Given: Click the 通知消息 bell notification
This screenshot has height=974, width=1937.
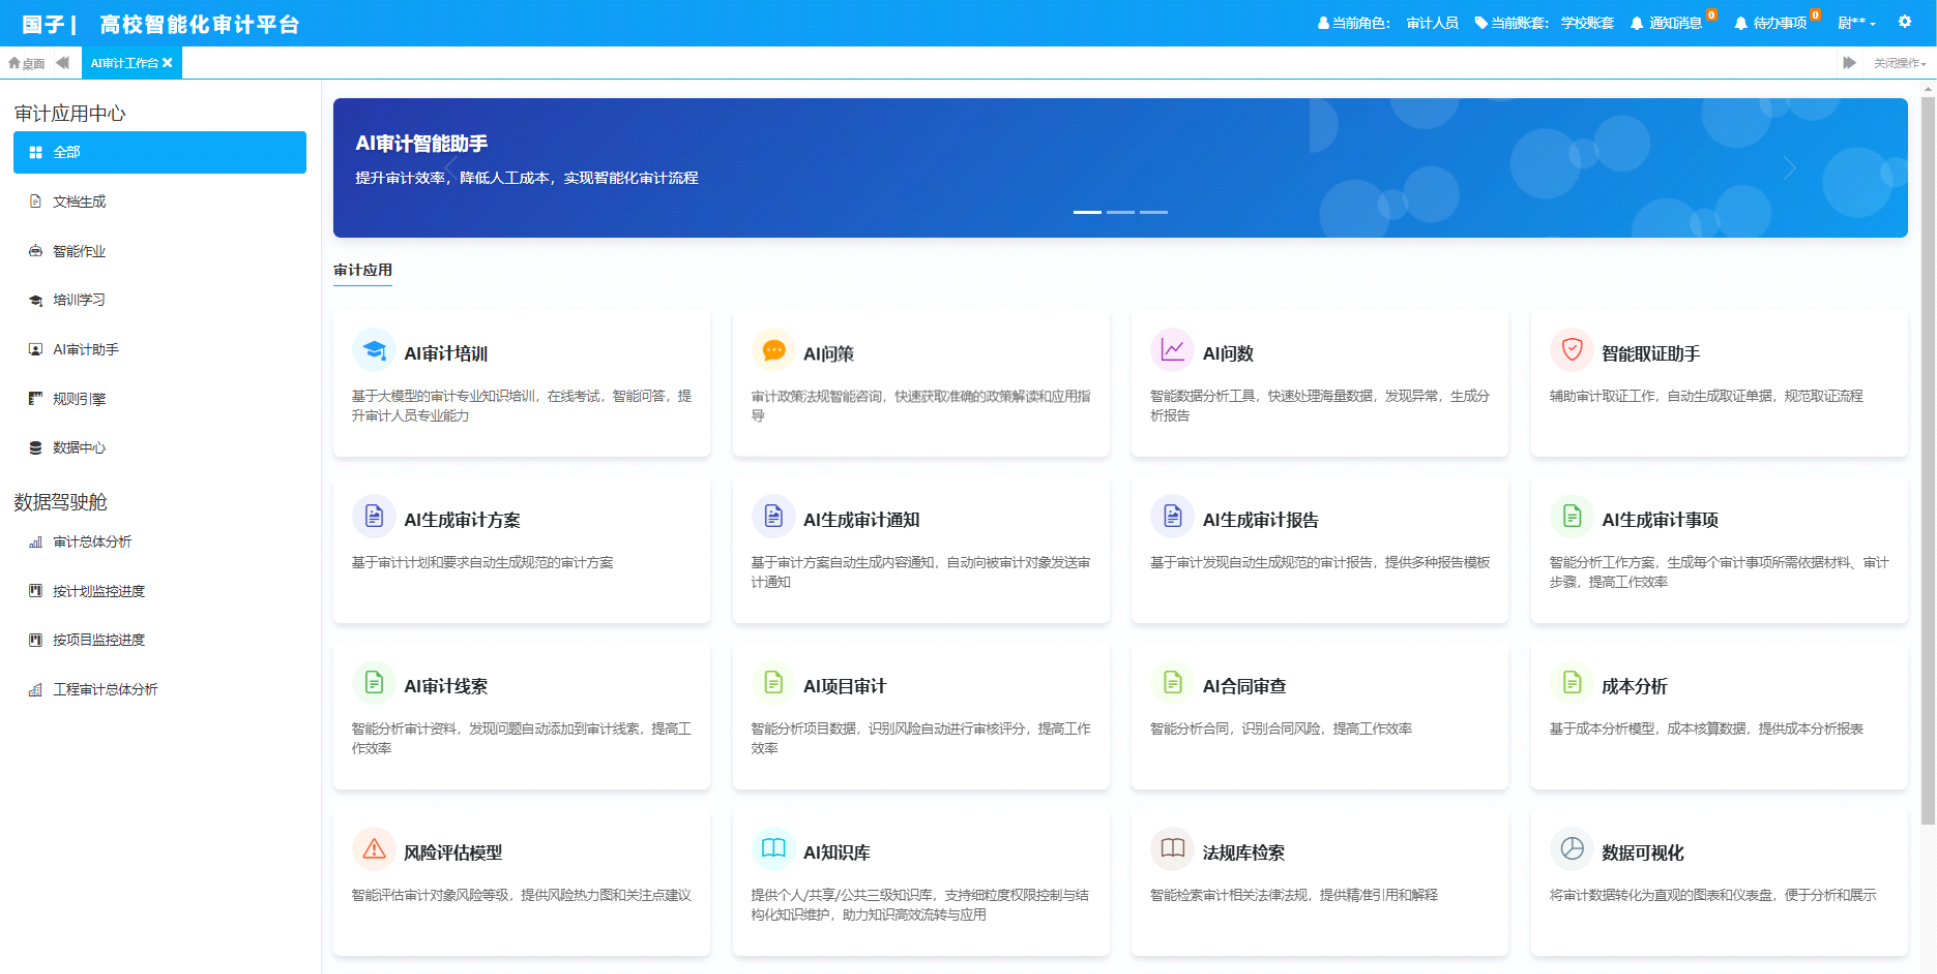Looking at the screenshot, I should pos(1666,23).
